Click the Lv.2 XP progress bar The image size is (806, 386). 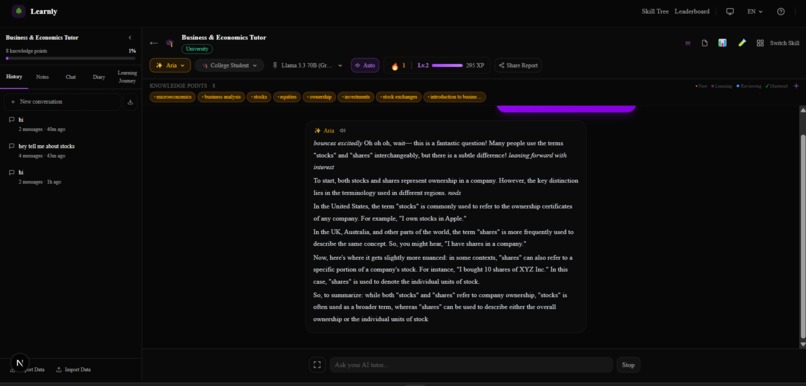pyautogui.click(x=447, y=66)
